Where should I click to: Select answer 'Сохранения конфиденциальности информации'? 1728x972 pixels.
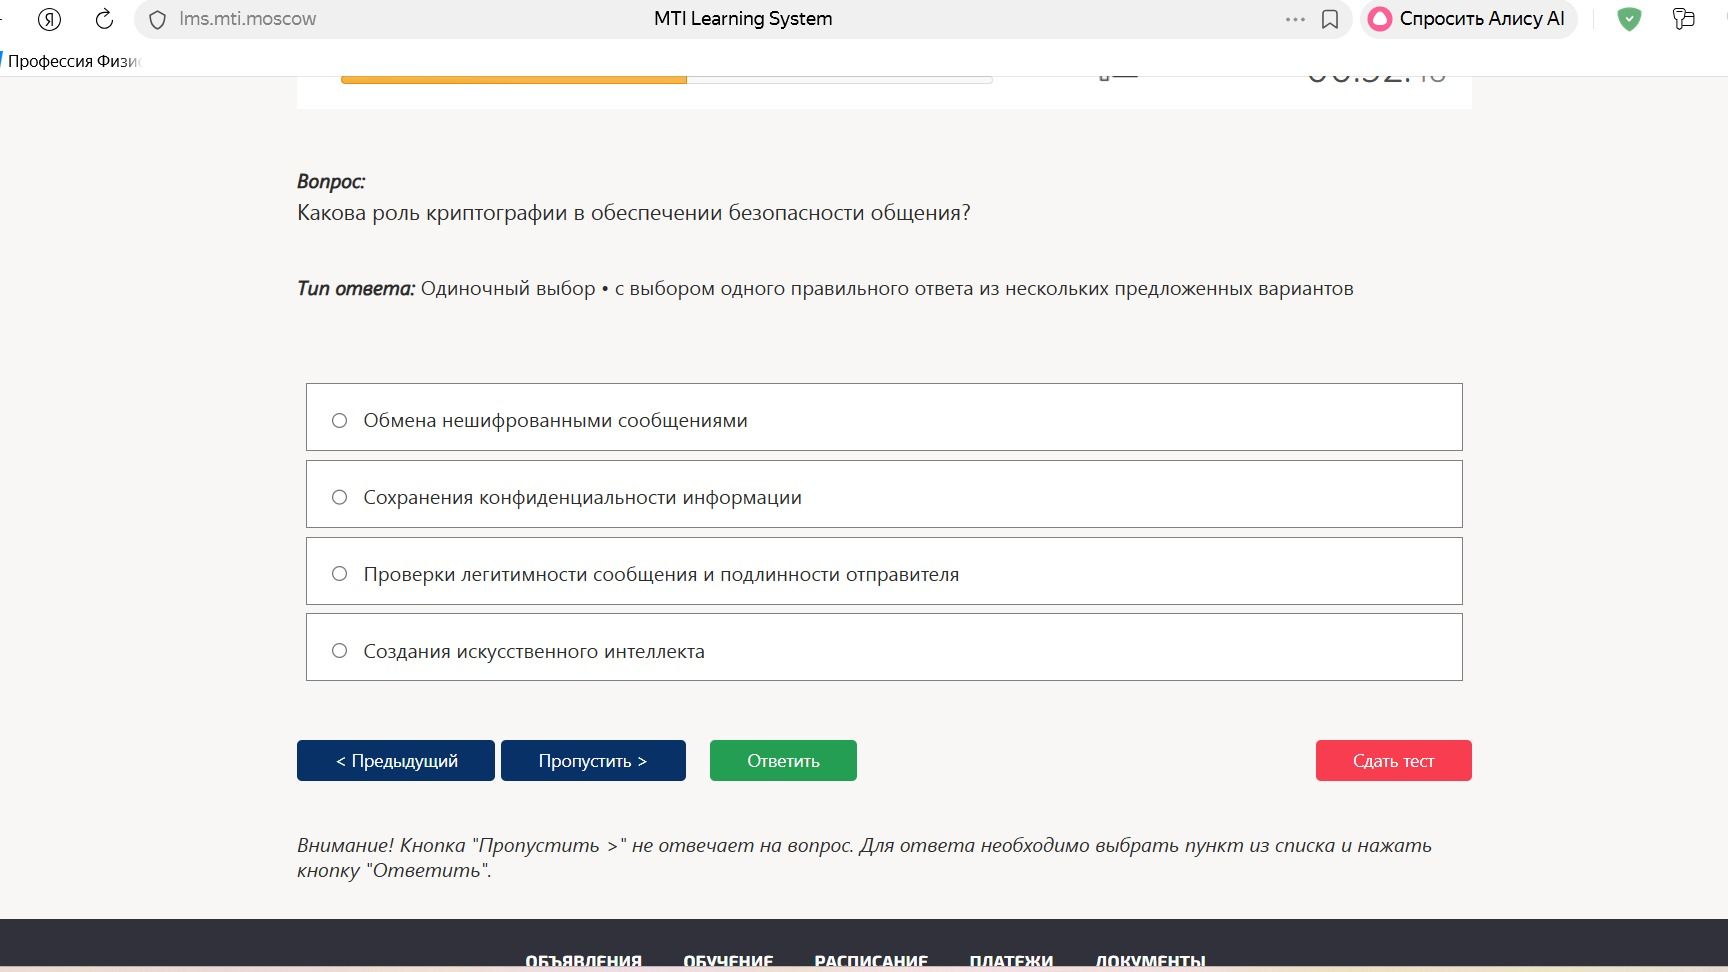[x=884, y=494]
